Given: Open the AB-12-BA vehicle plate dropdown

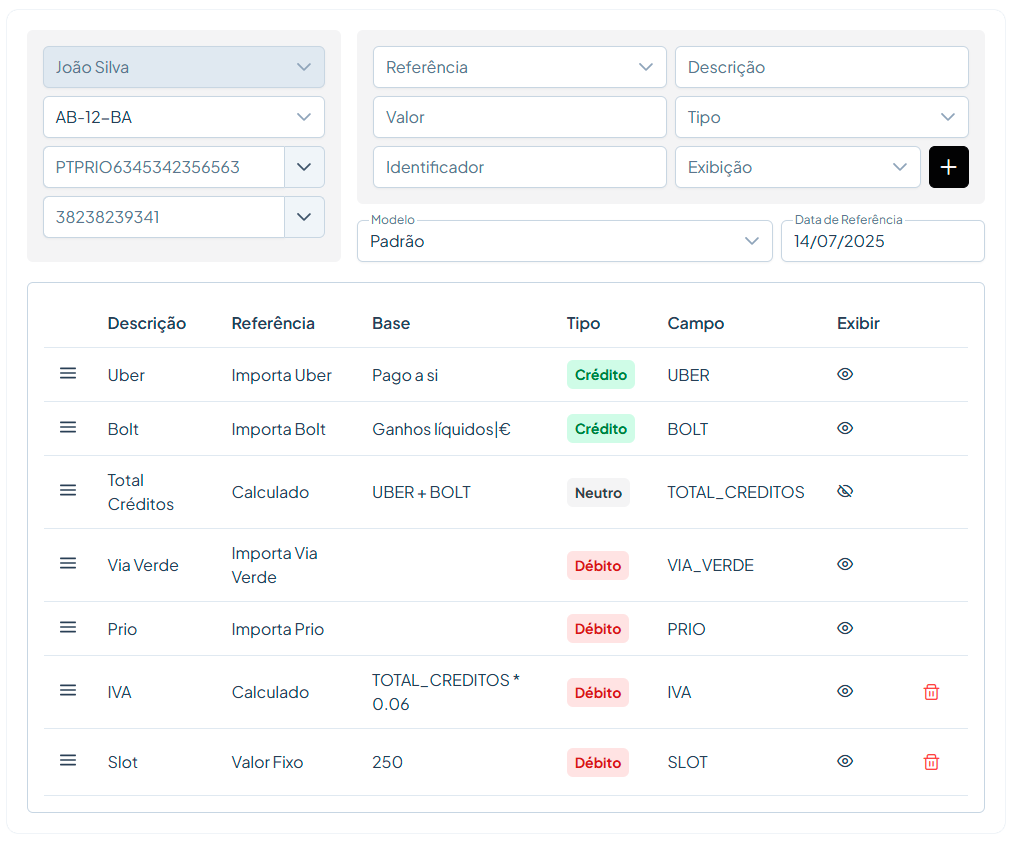Looking at the screenshot, I should [x=183, y=117].
